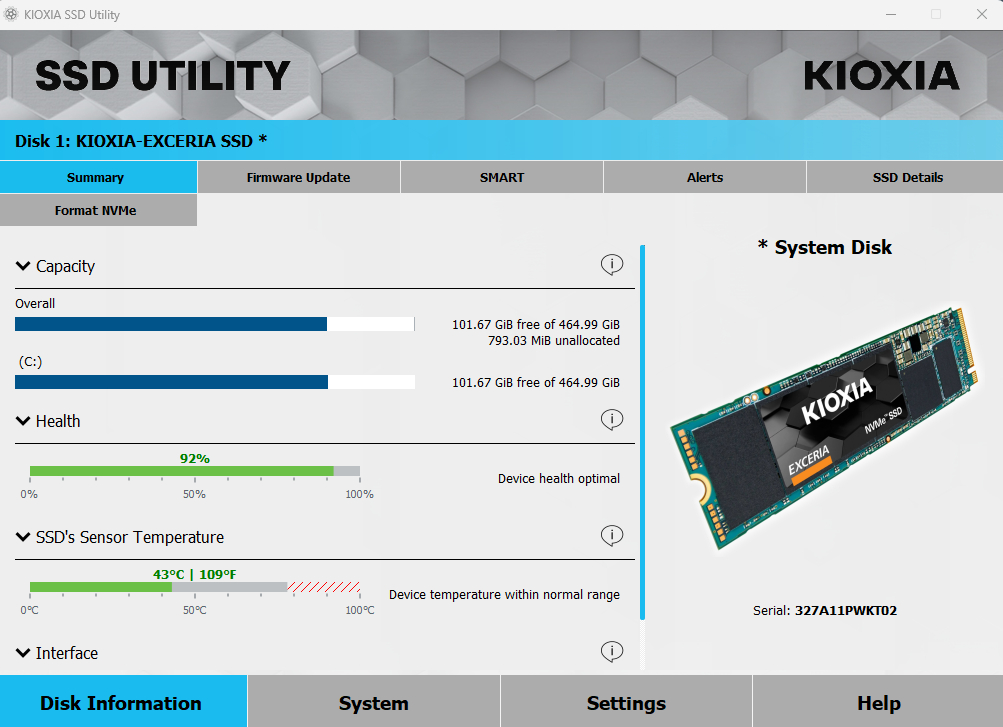Open the SMART tab
The height and width of the screenshot is (727, 1003).
coord(502,177)
